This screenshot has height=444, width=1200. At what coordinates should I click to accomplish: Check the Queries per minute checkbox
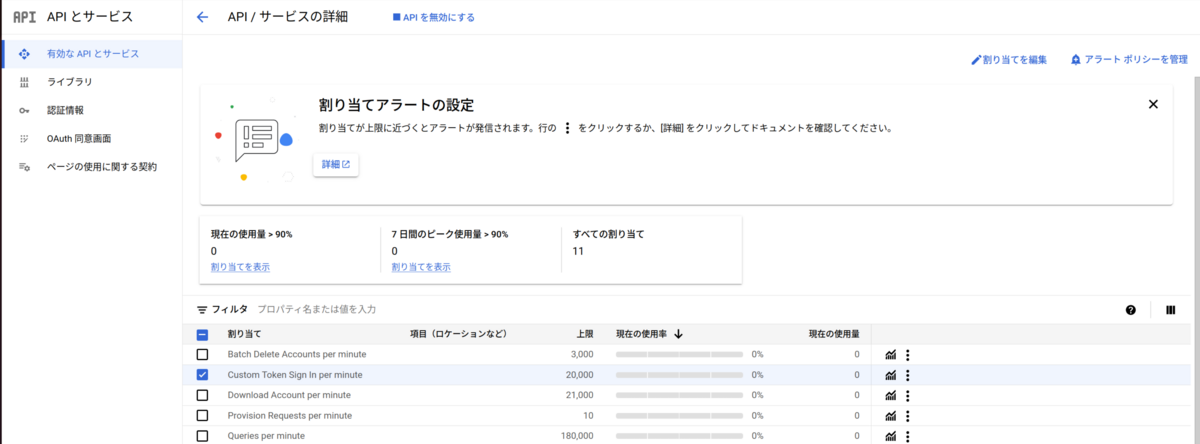202,436
